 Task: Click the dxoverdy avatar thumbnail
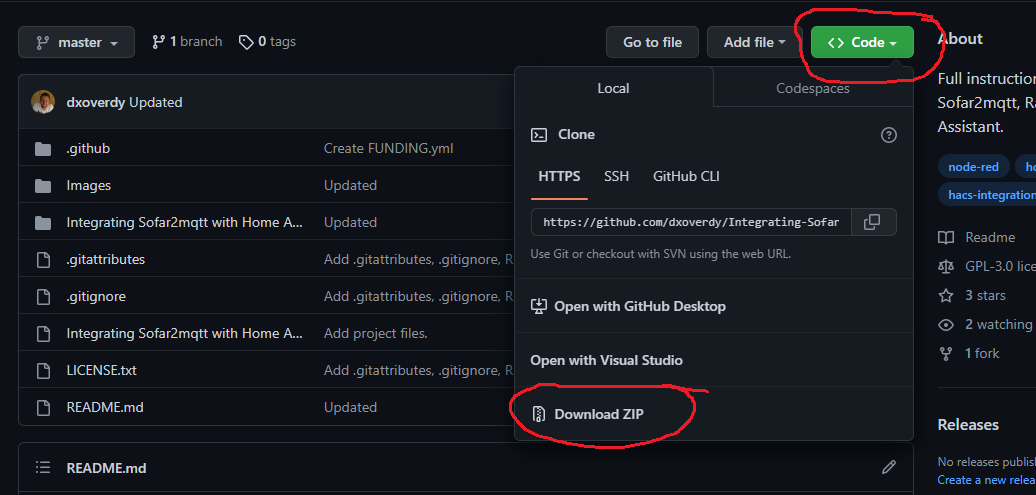[43, 102]
